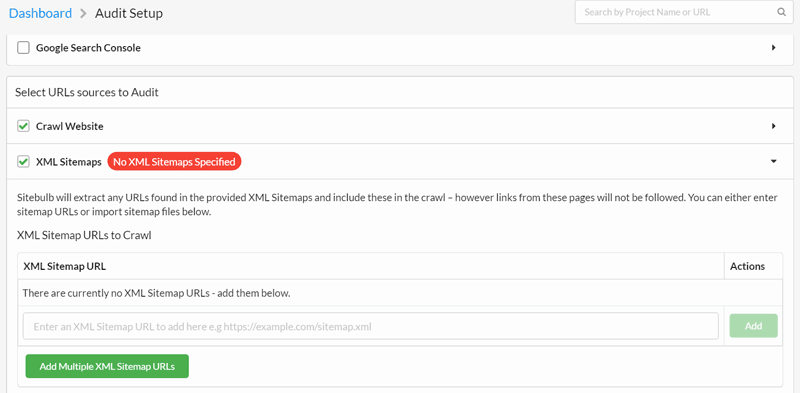The image size is (800, 393).
Task: Click the breadcrumb separator chevron
Action: pos(83,14)
